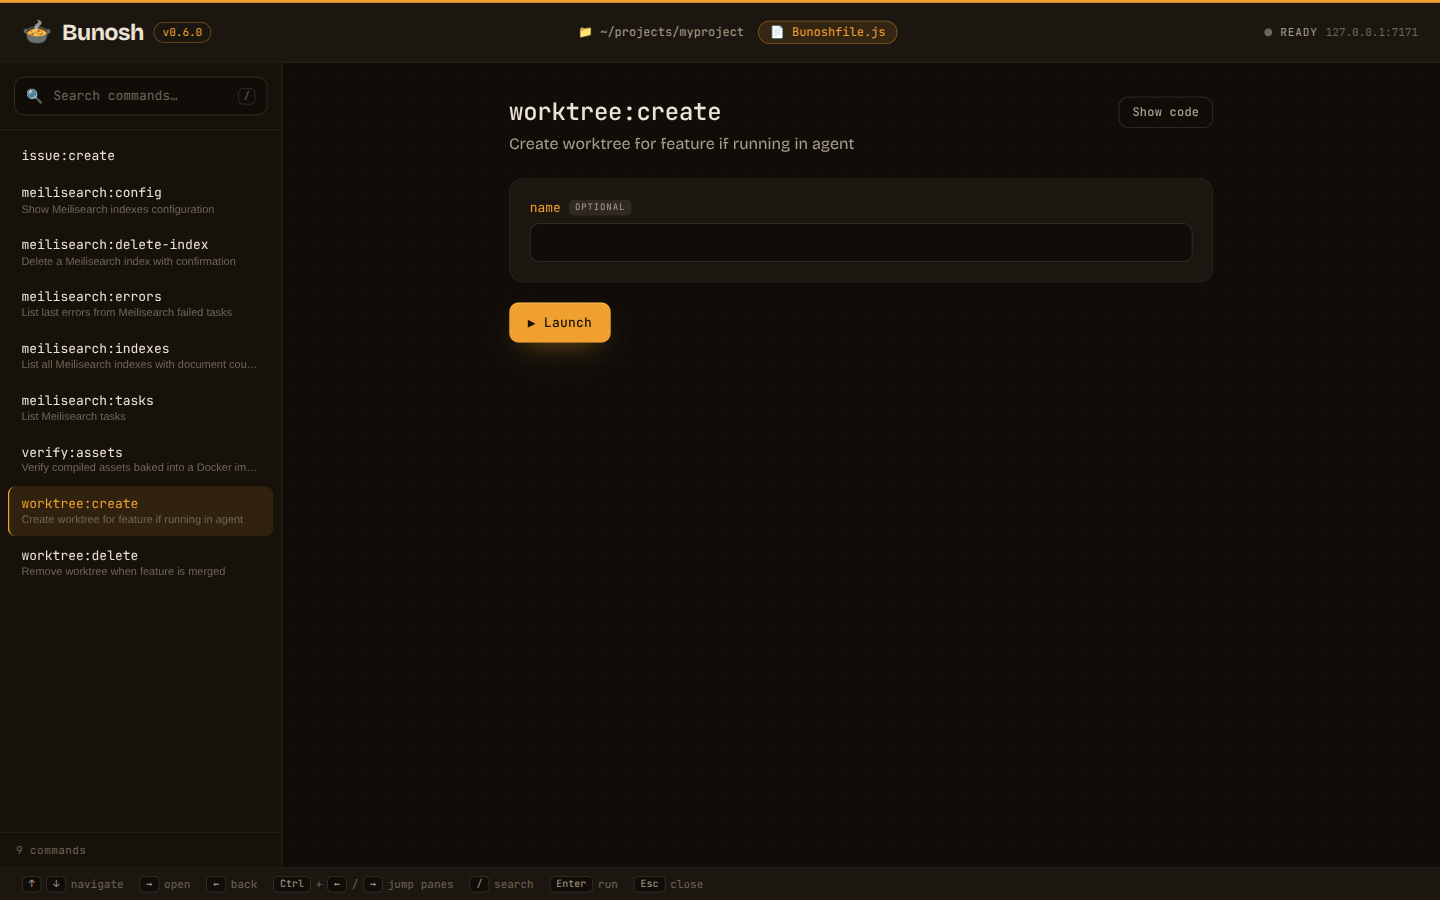
Task: Click the 'jump panes' footer hint text
Action: [421, 885]
